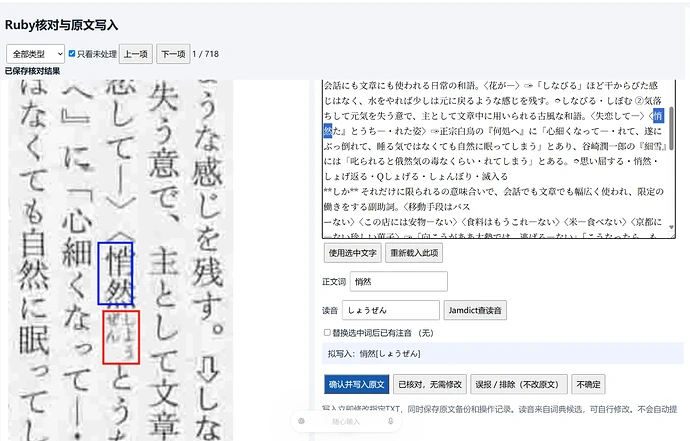Enable the 替换选中词后已有注音 checkbox
This screenshot has height=441, width=690.
(327, 333)
